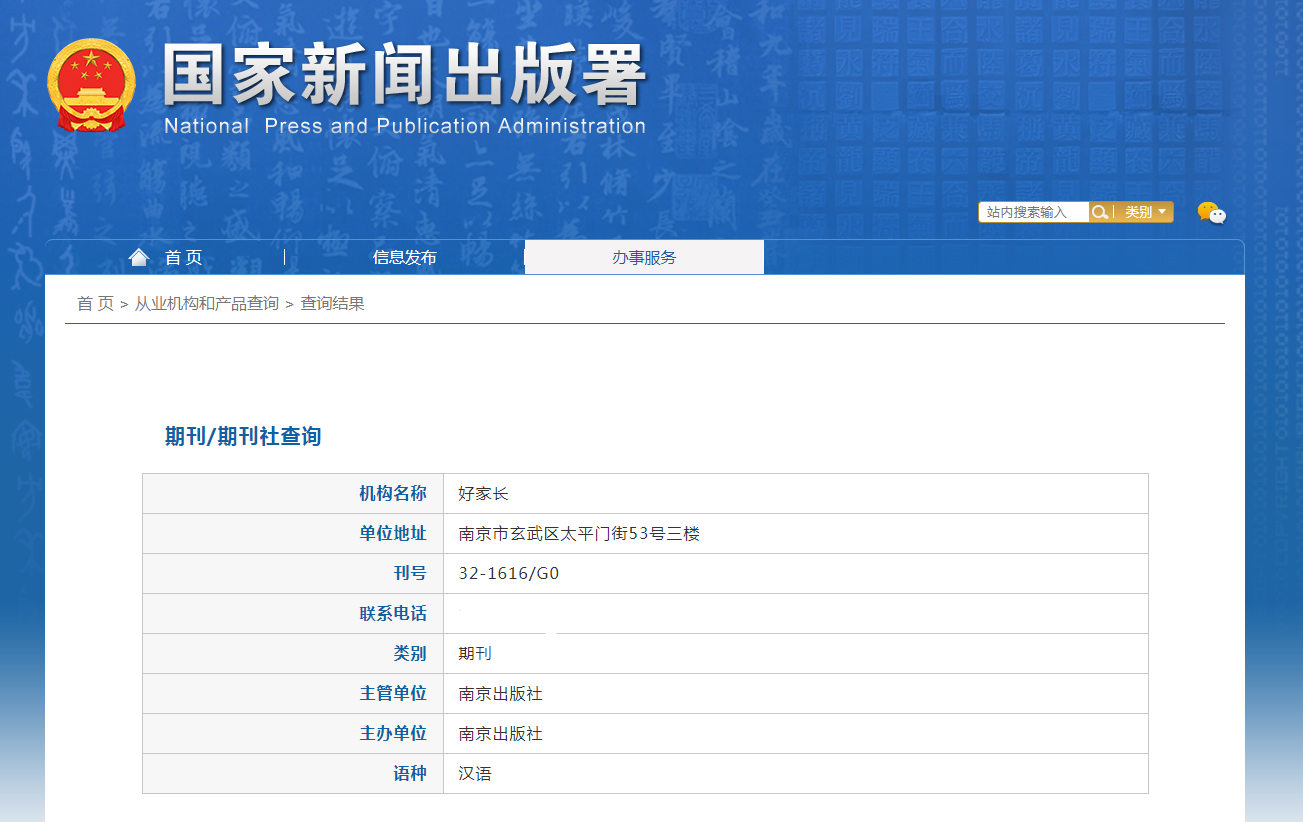Click the search magnifier icon
The width and height of the screenshot is (1303, 822).
click(x=1100, y=212)
